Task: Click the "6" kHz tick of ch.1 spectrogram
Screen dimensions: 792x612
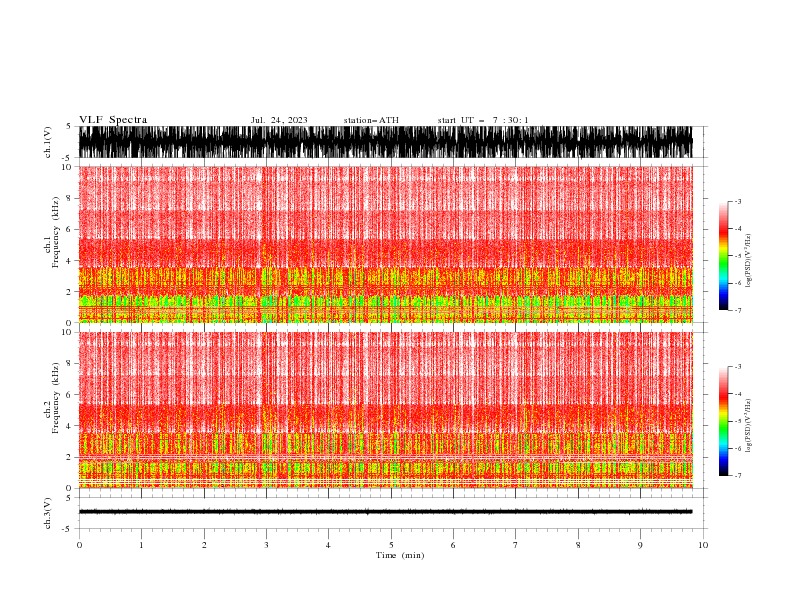Action: (x=70, y=229)
